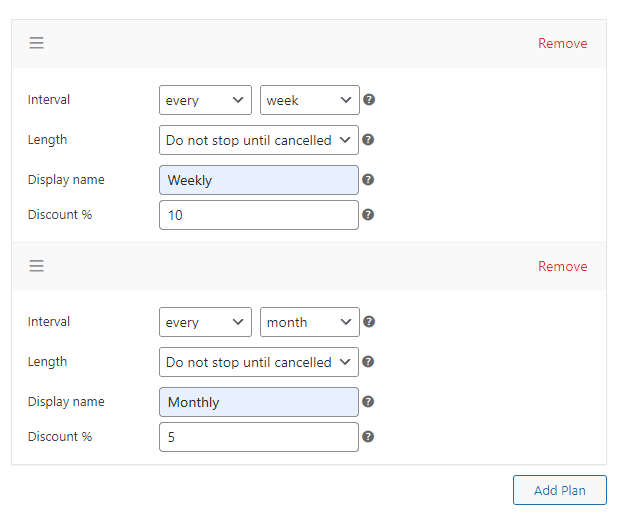Show help for the 10 percent discount
This screenshot has height=516, width=625.
pos(368,215)
